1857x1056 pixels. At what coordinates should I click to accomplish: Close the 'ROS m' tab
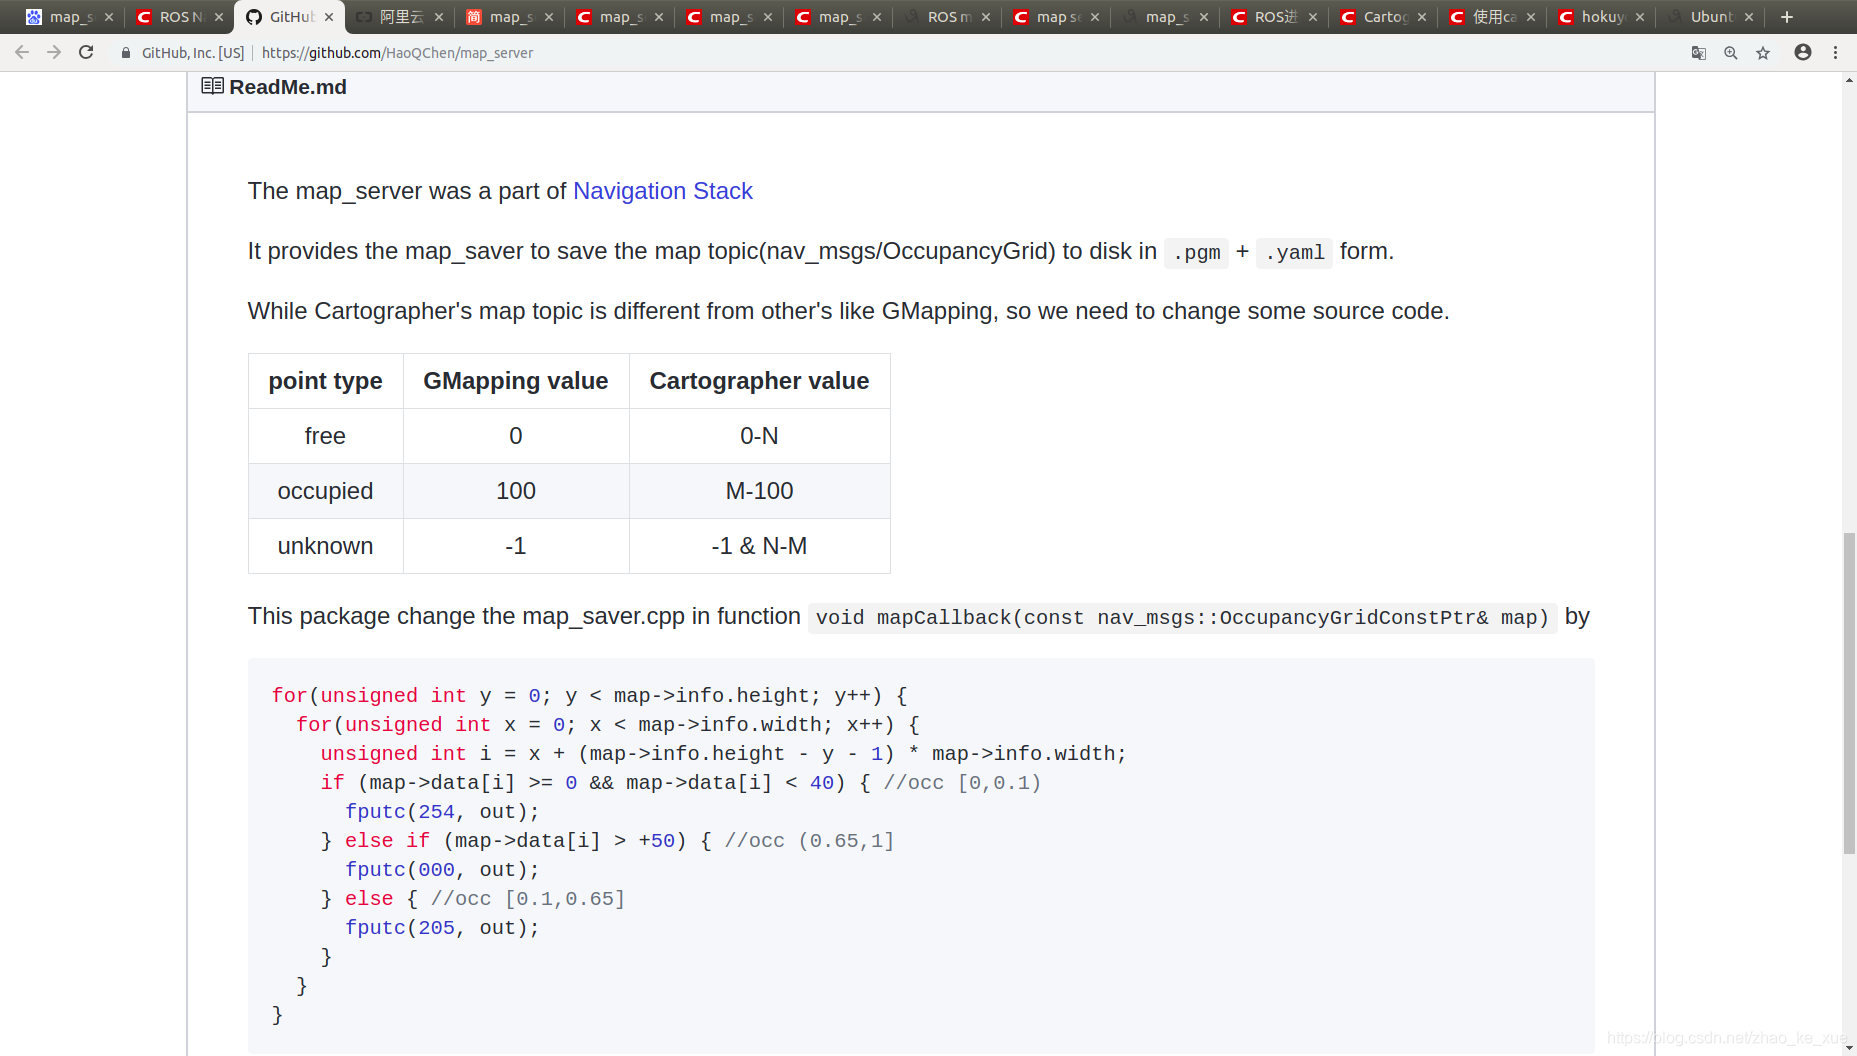click(986, 17)
